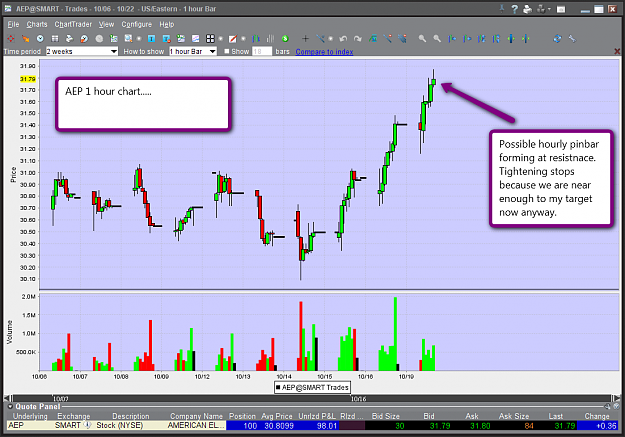Viewport: 625px width, 437px height.
Task: Select the red pencil drawing tool
Action: pyautogui.click(x=233, y=39)
